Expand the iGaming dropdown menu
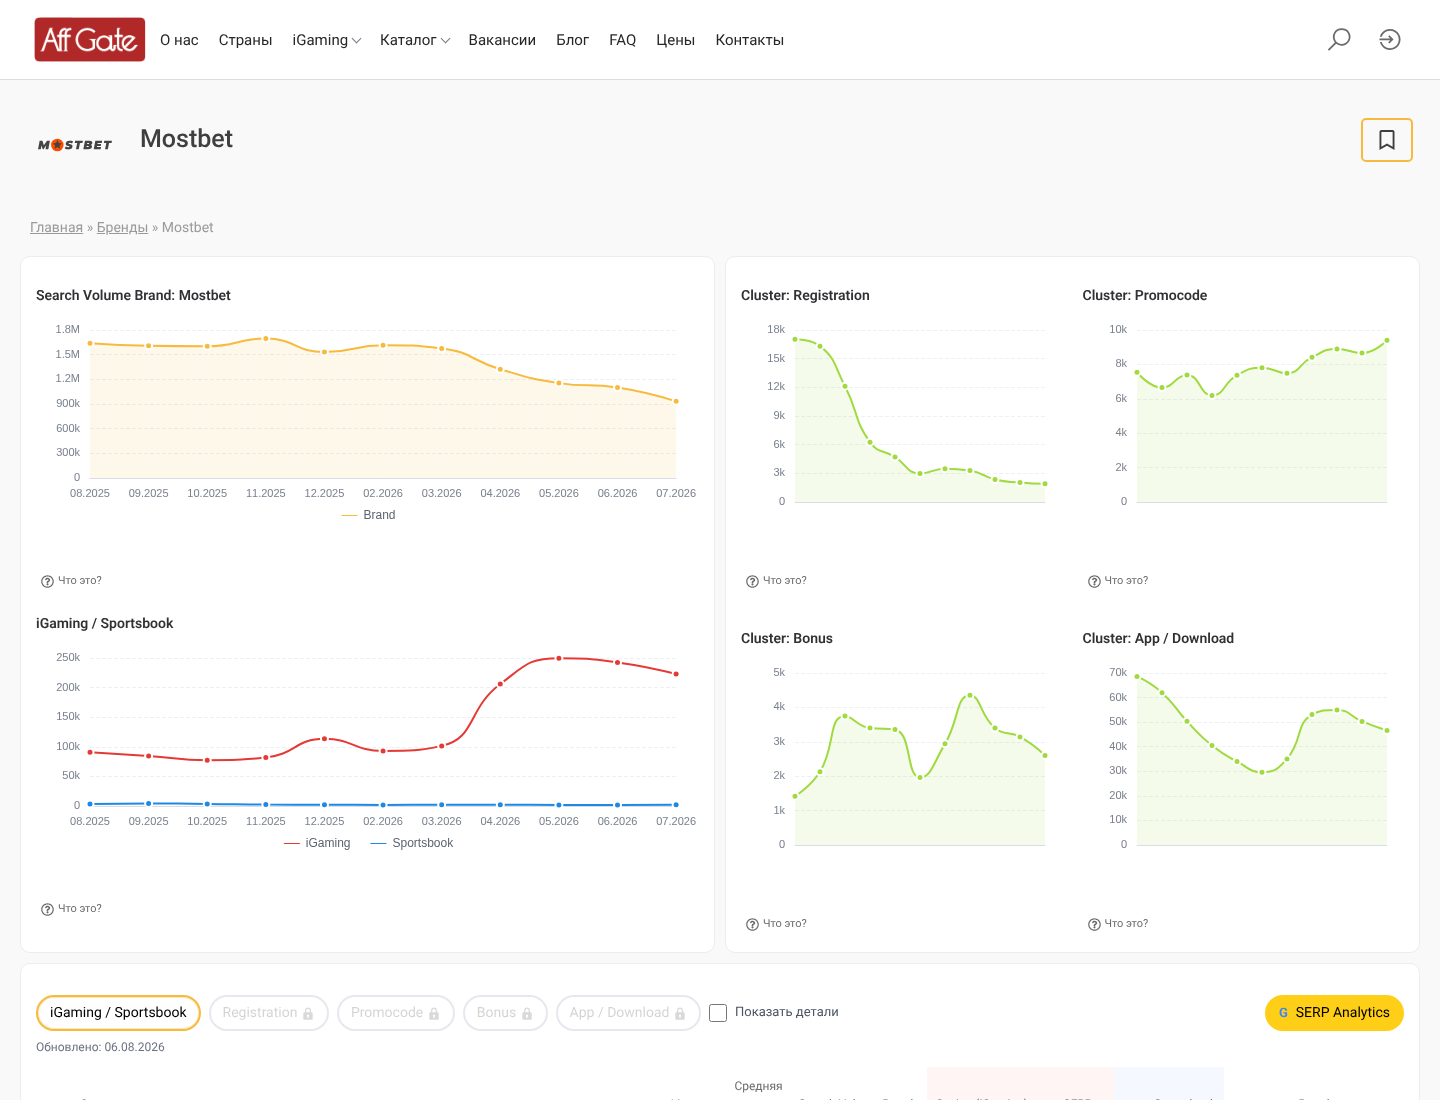1440x1100 pixels. tap(326, 40)
